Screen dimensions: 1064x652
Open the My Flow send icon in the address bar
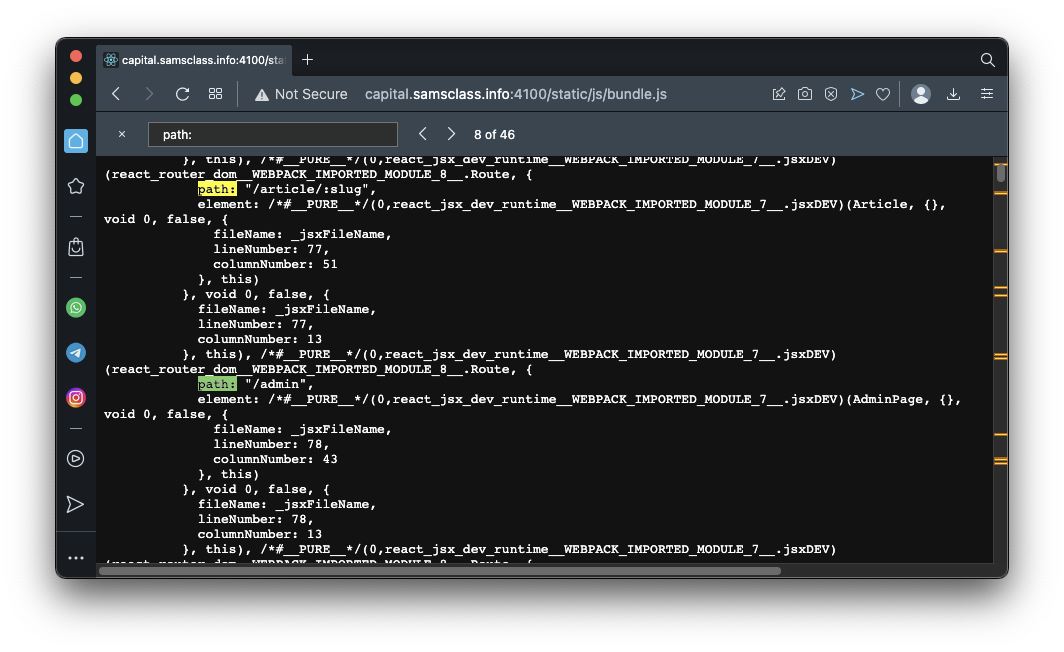click(x=857, y=94)
